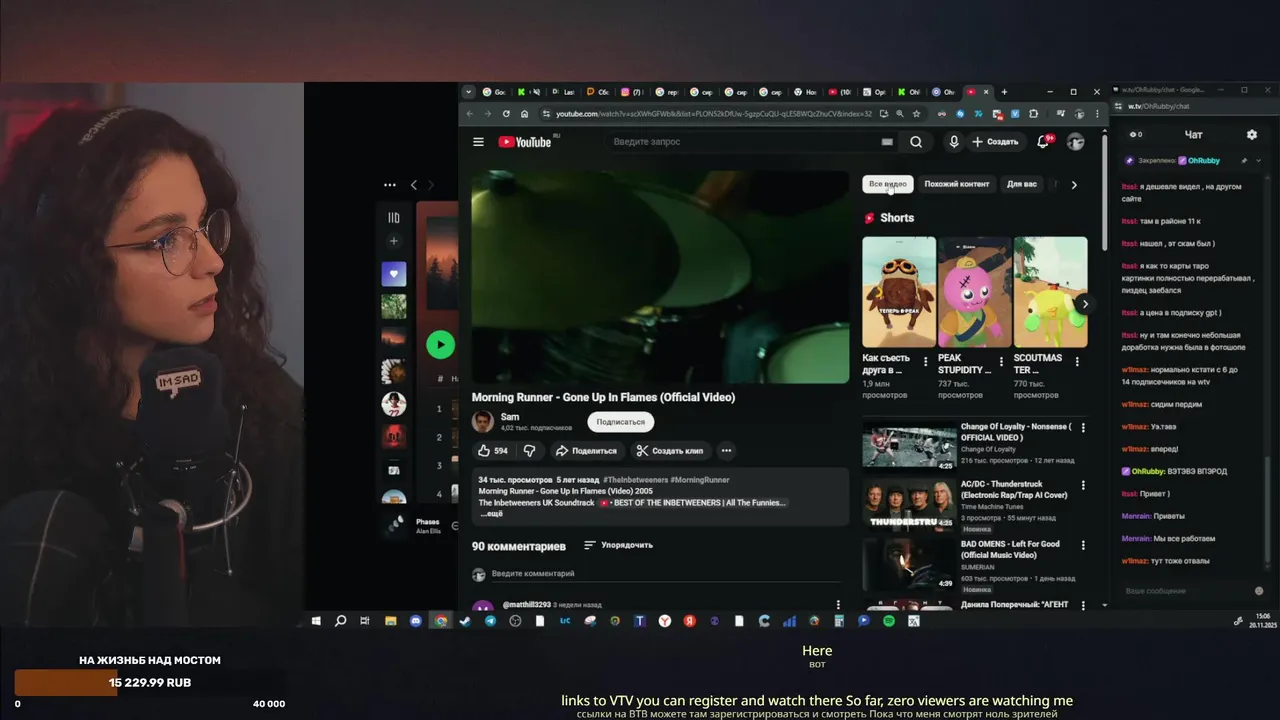Open AC/DC - Thunderstruck recommended video
1280x720 pixels.
click(909, 503)
